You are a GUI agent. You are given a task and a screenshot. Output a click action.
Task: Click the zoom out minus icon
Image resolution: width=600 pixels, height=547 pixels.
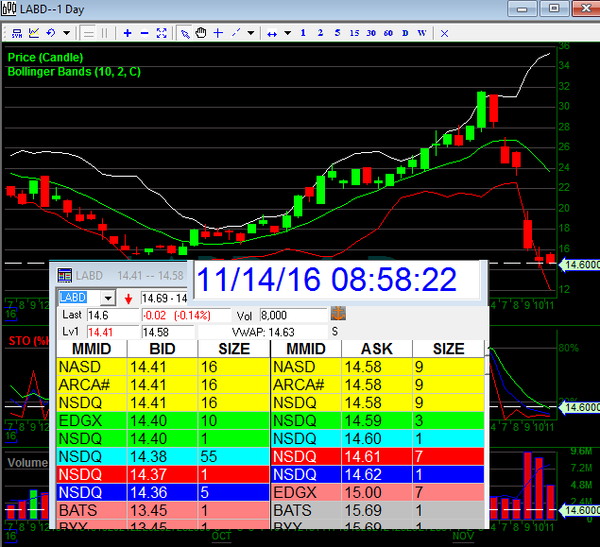144,33
